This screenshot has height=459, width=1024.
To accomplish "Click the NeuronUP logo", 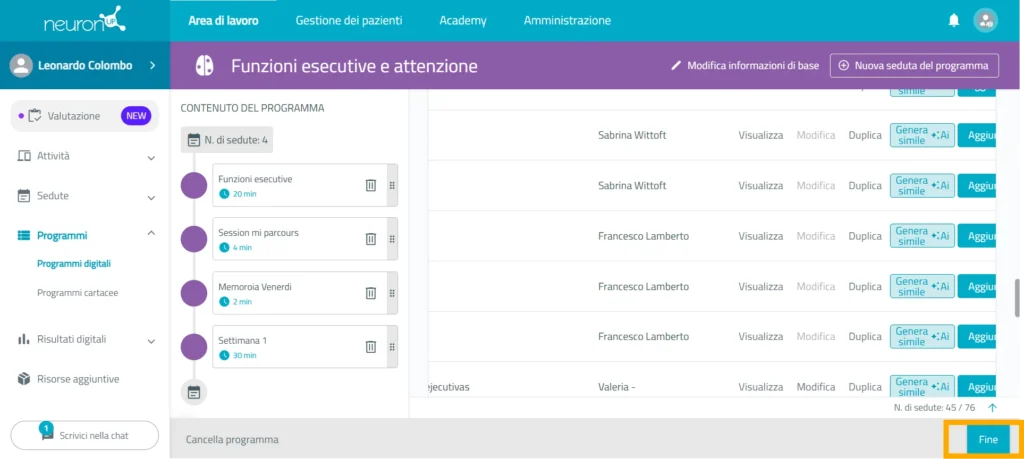I will [85, 20].
